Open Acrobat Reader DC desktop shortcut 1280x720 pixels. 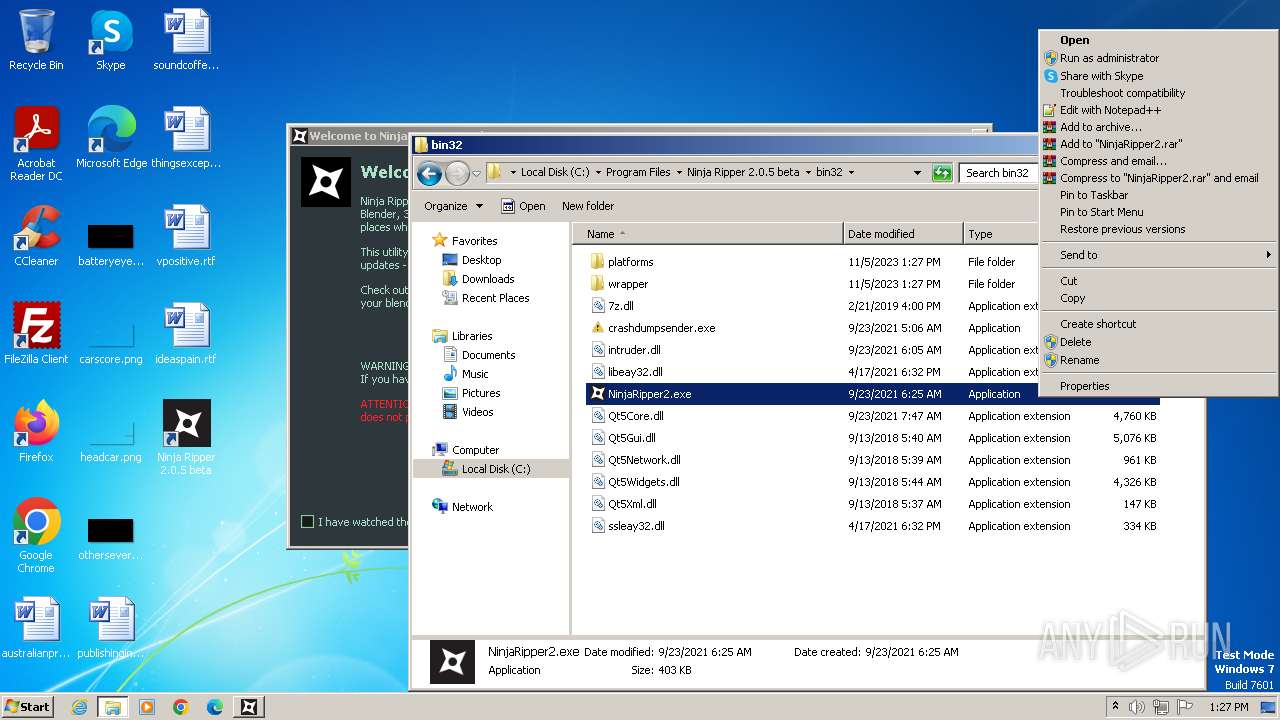point(36,144)
